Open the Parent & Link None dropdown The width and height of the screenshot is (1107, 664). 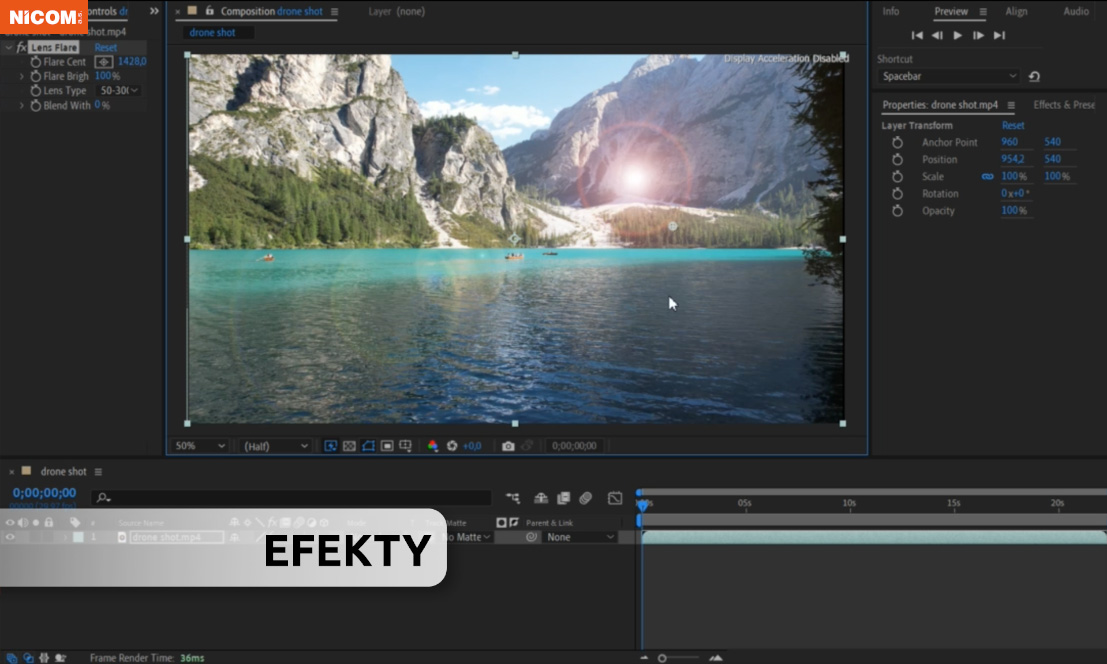[x=580, y=537]
